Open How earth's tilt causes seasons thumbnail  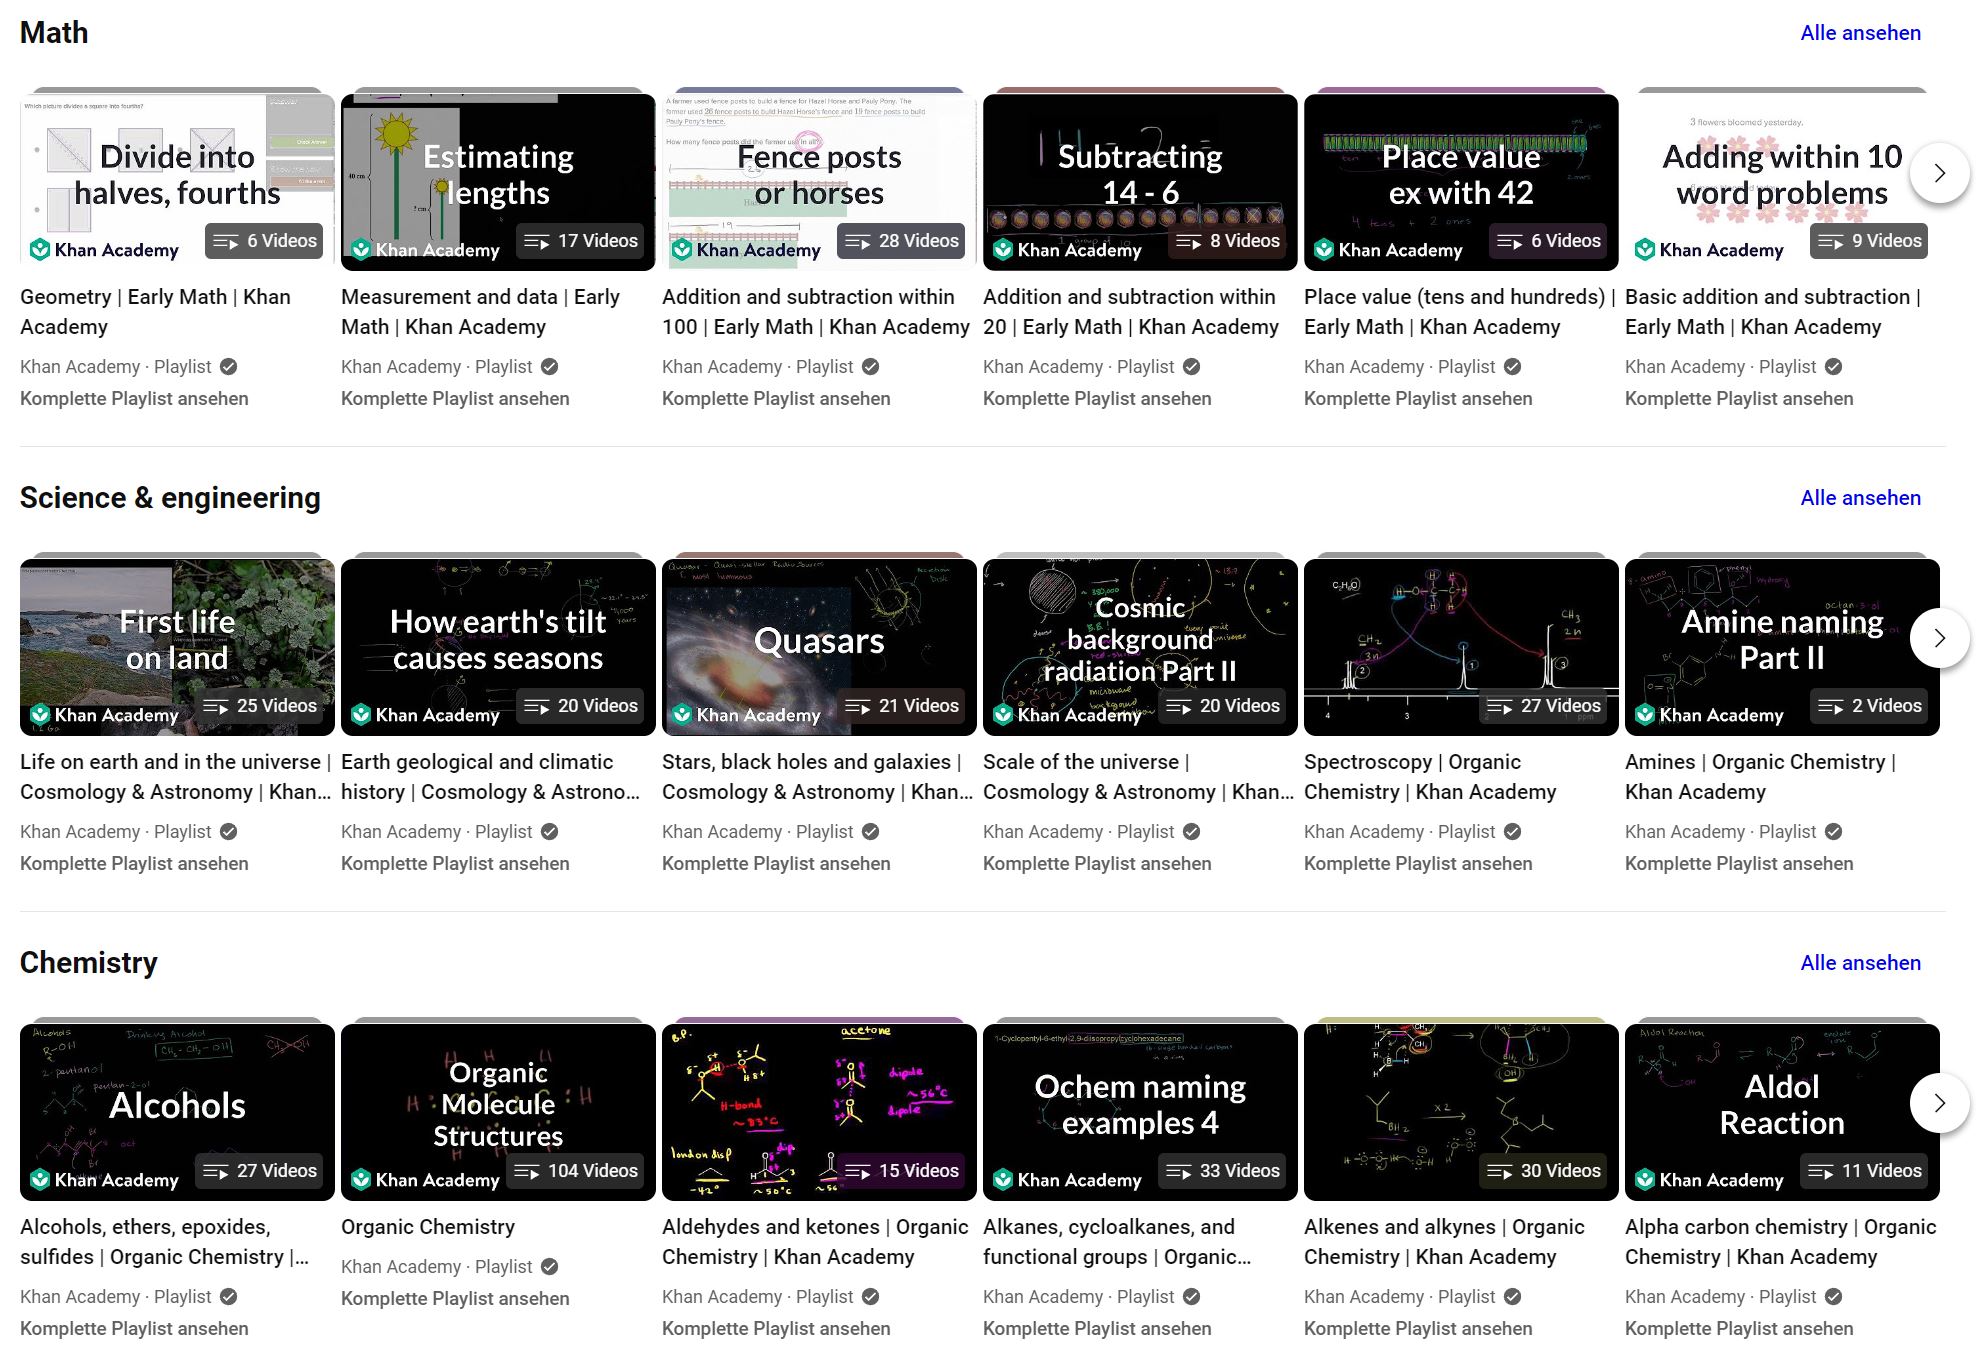[x=498, y=647]
